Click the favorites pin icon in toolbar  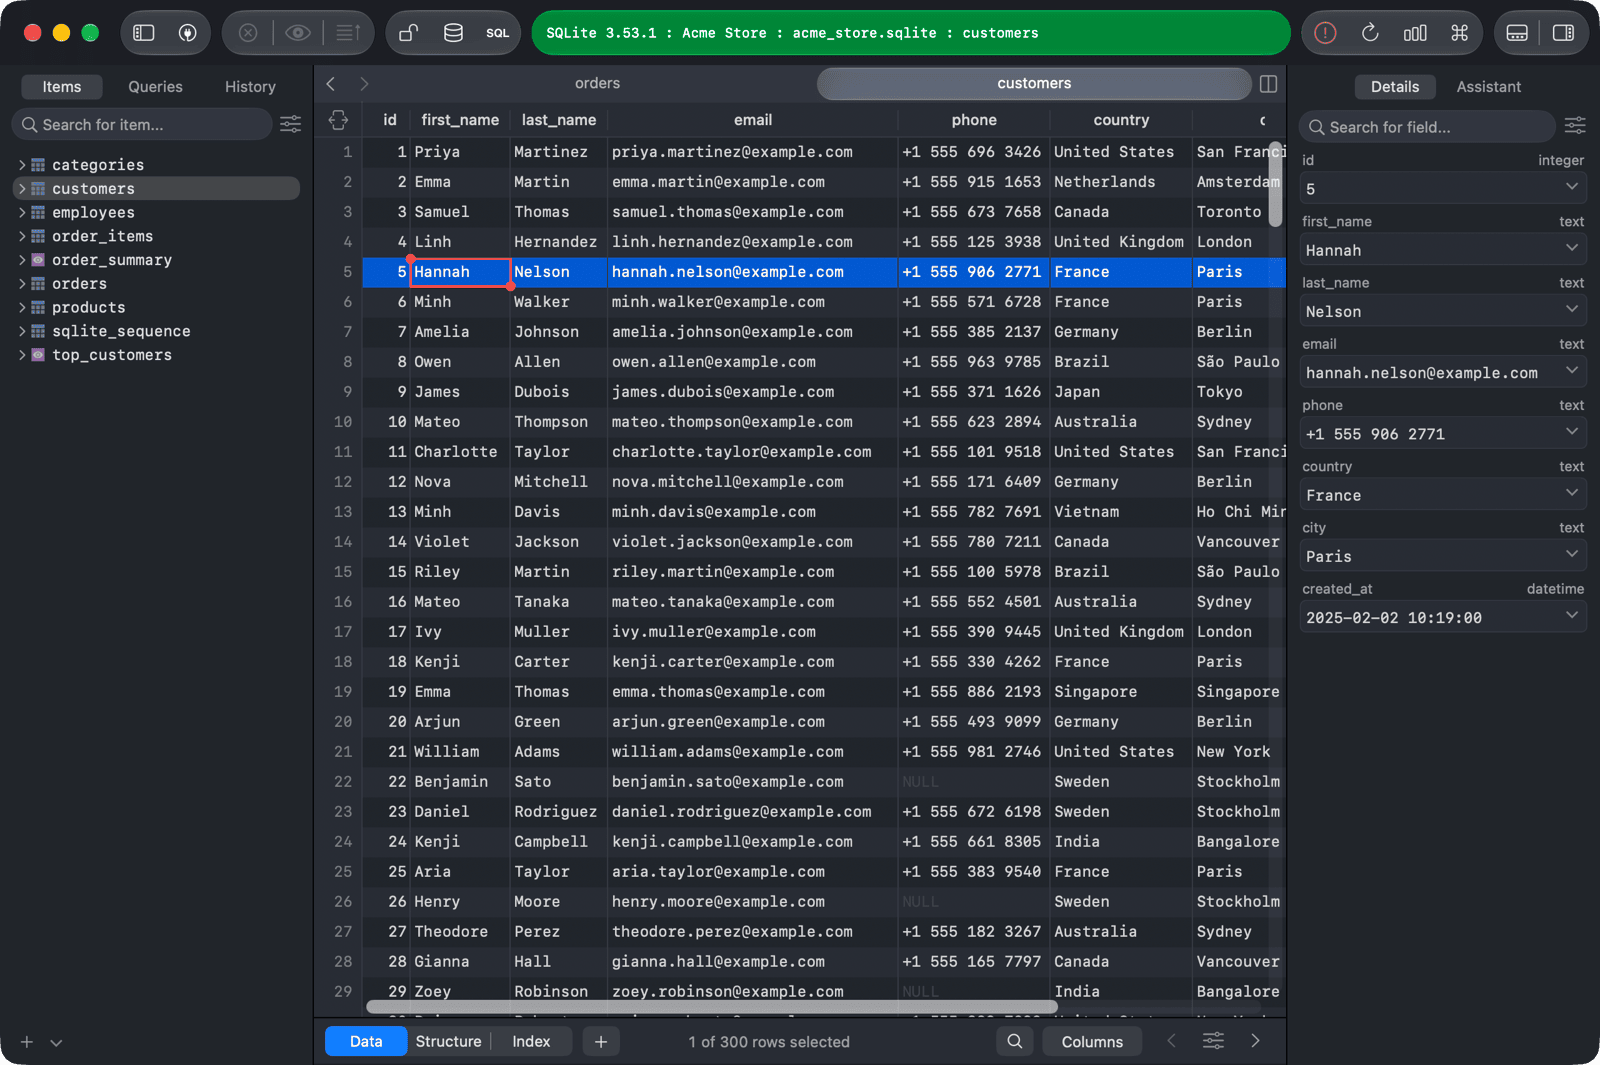[187, 33]
